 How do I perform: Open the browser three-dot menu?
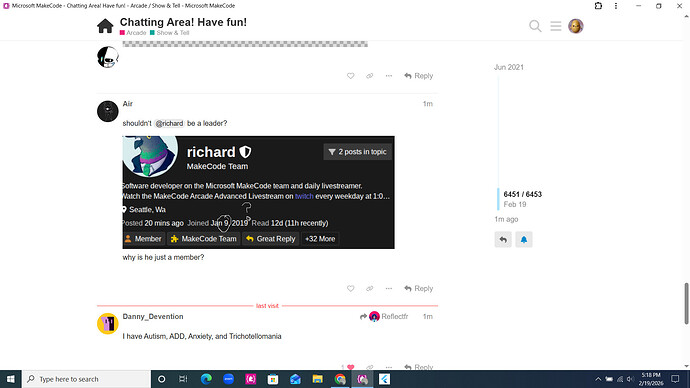coord(616,6)
